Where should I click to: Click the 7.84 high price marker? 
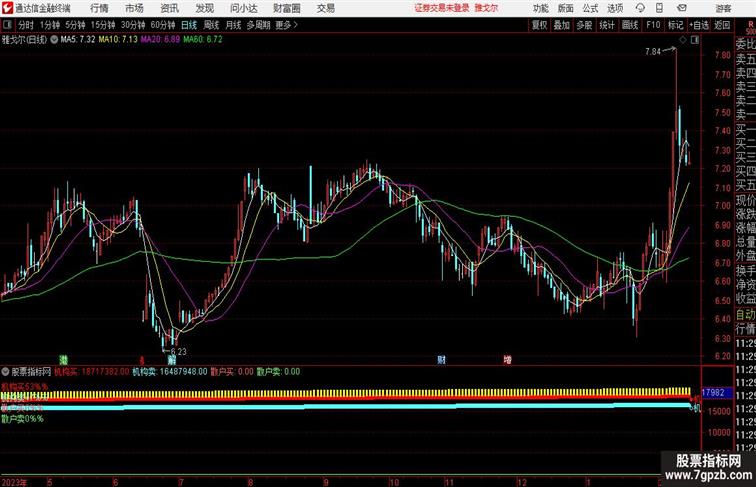point(653,52)
